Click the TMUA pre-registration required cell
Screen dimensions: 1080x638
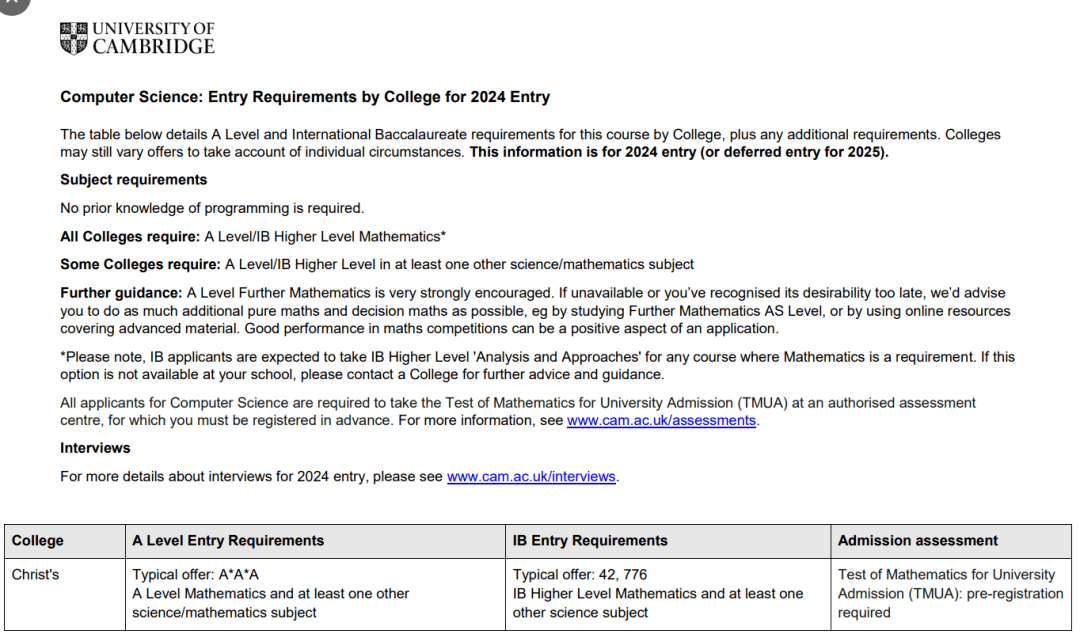tap(951, 594)
